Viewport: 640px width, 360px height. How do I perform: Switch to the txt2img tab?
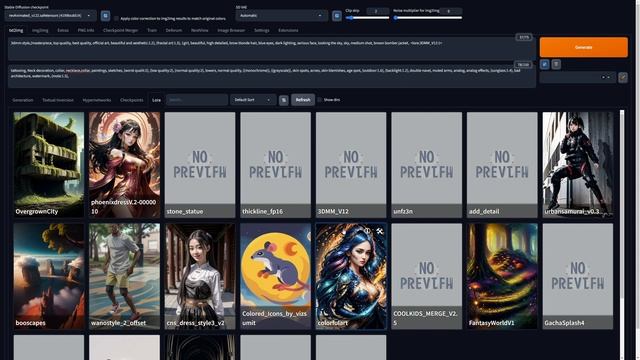16,30
